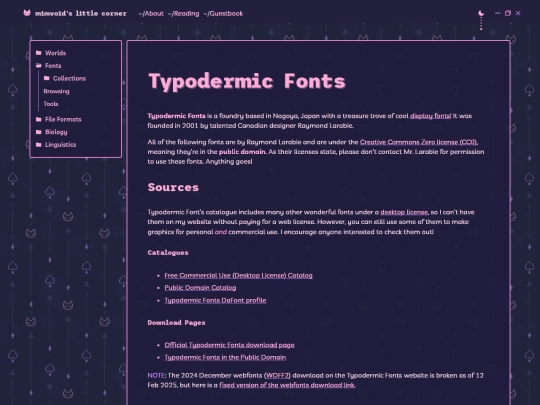Viewport: 540px width, 405px height.
Task: Open Official Typodermic Fonts download page
Action: tap(229, 345)
